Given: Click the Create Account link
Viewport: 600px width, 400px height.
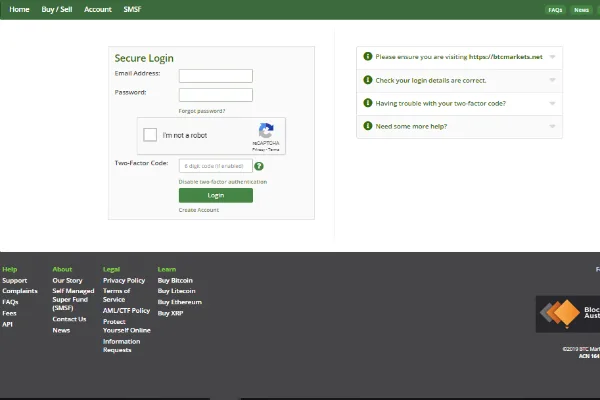Looking at the screenshot, I should point(198,210).
